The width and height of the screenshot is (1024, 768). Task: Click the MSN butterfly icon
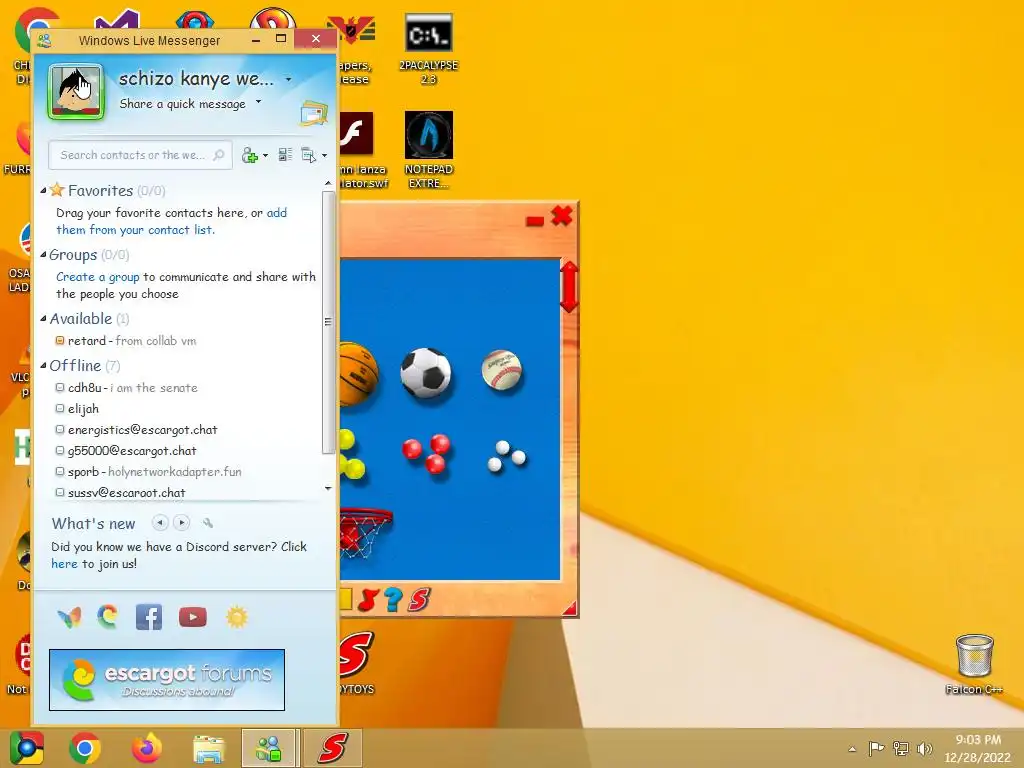(x=69, y=617)
